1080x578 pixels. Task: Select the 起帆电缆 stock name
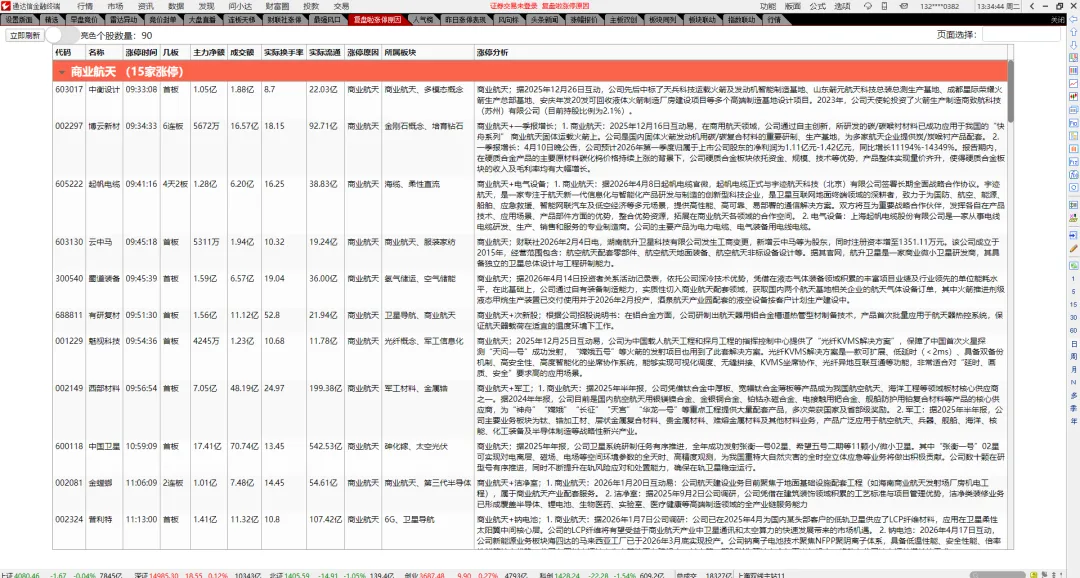(104, 184)
